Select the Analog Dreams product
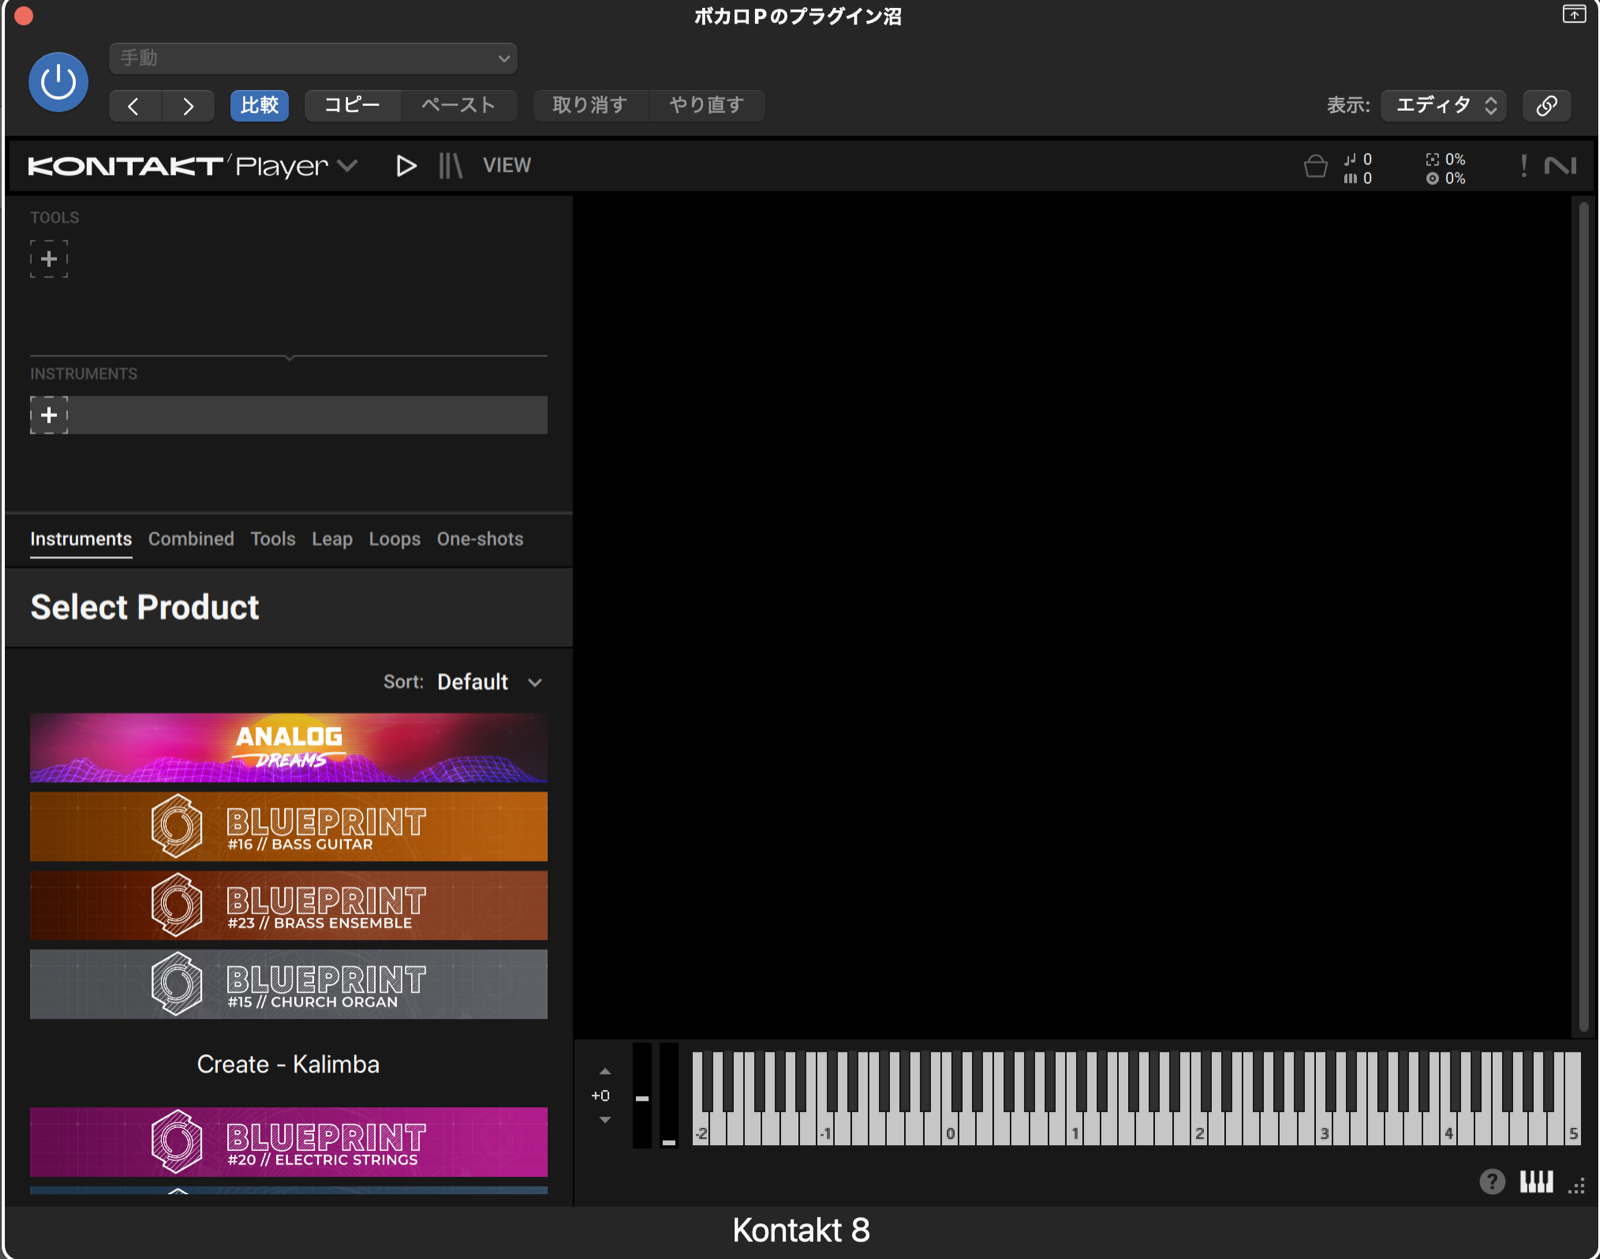1600x1259 pixels. (289, 748)
